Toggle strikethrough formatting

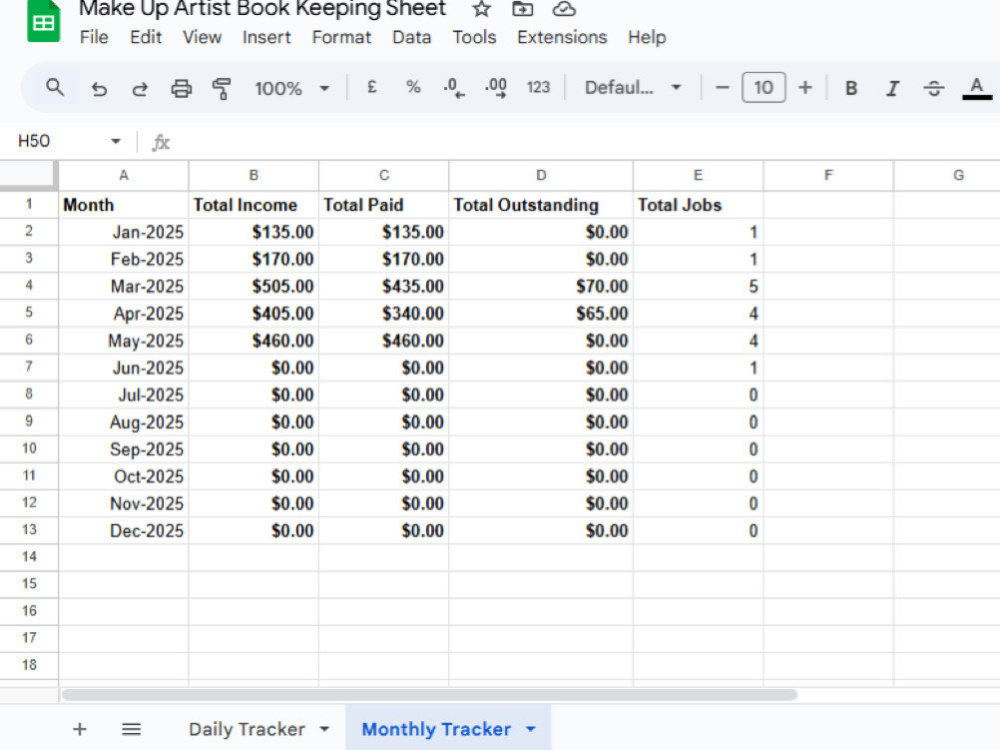(934, 88)
